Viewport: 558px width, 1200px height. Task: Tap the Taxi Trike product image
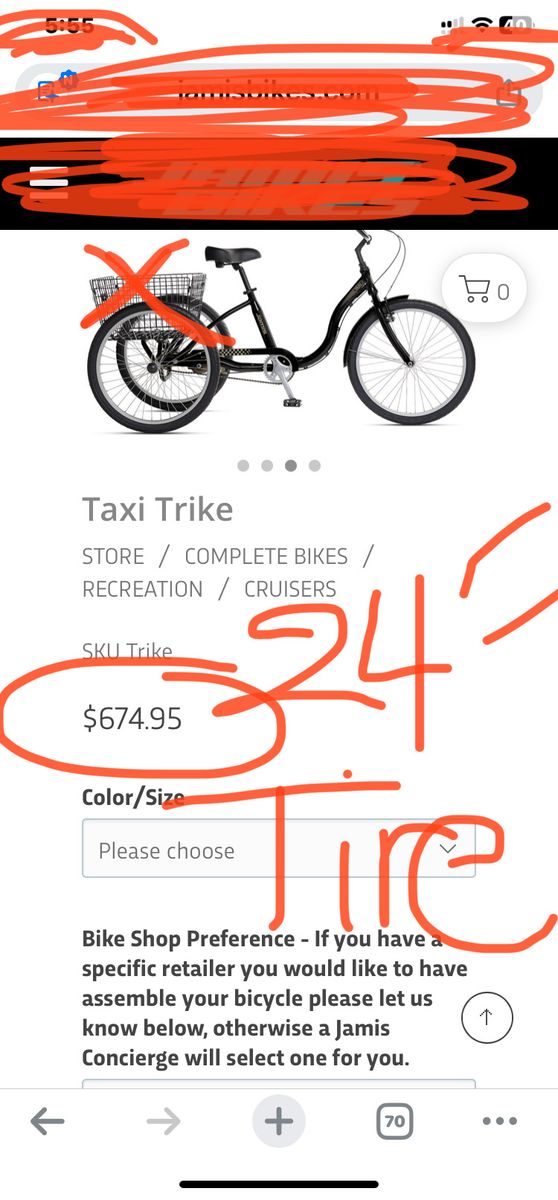(x=277, y=330)
